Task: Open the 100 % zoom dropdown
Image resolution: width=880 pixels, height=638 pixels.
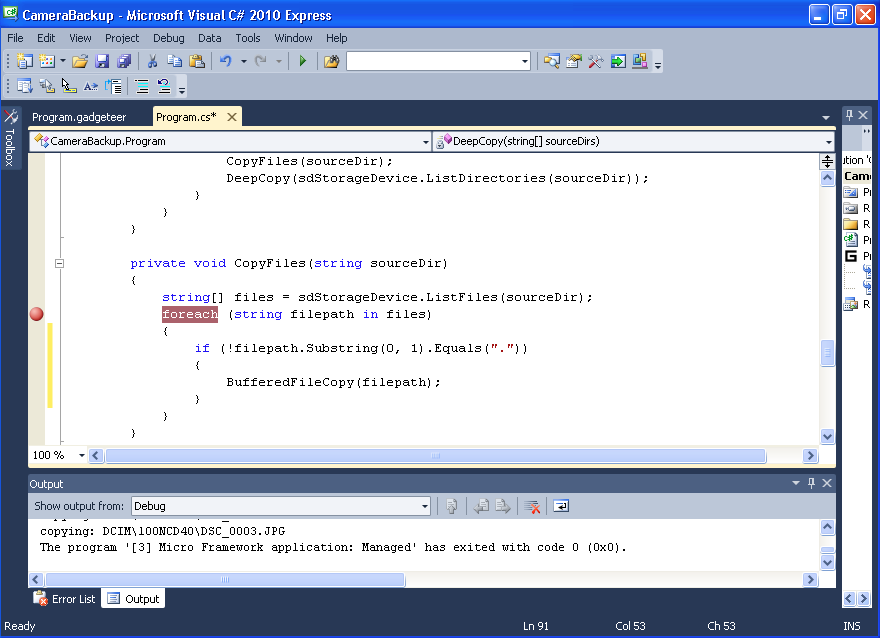Action: click(81, 455)
